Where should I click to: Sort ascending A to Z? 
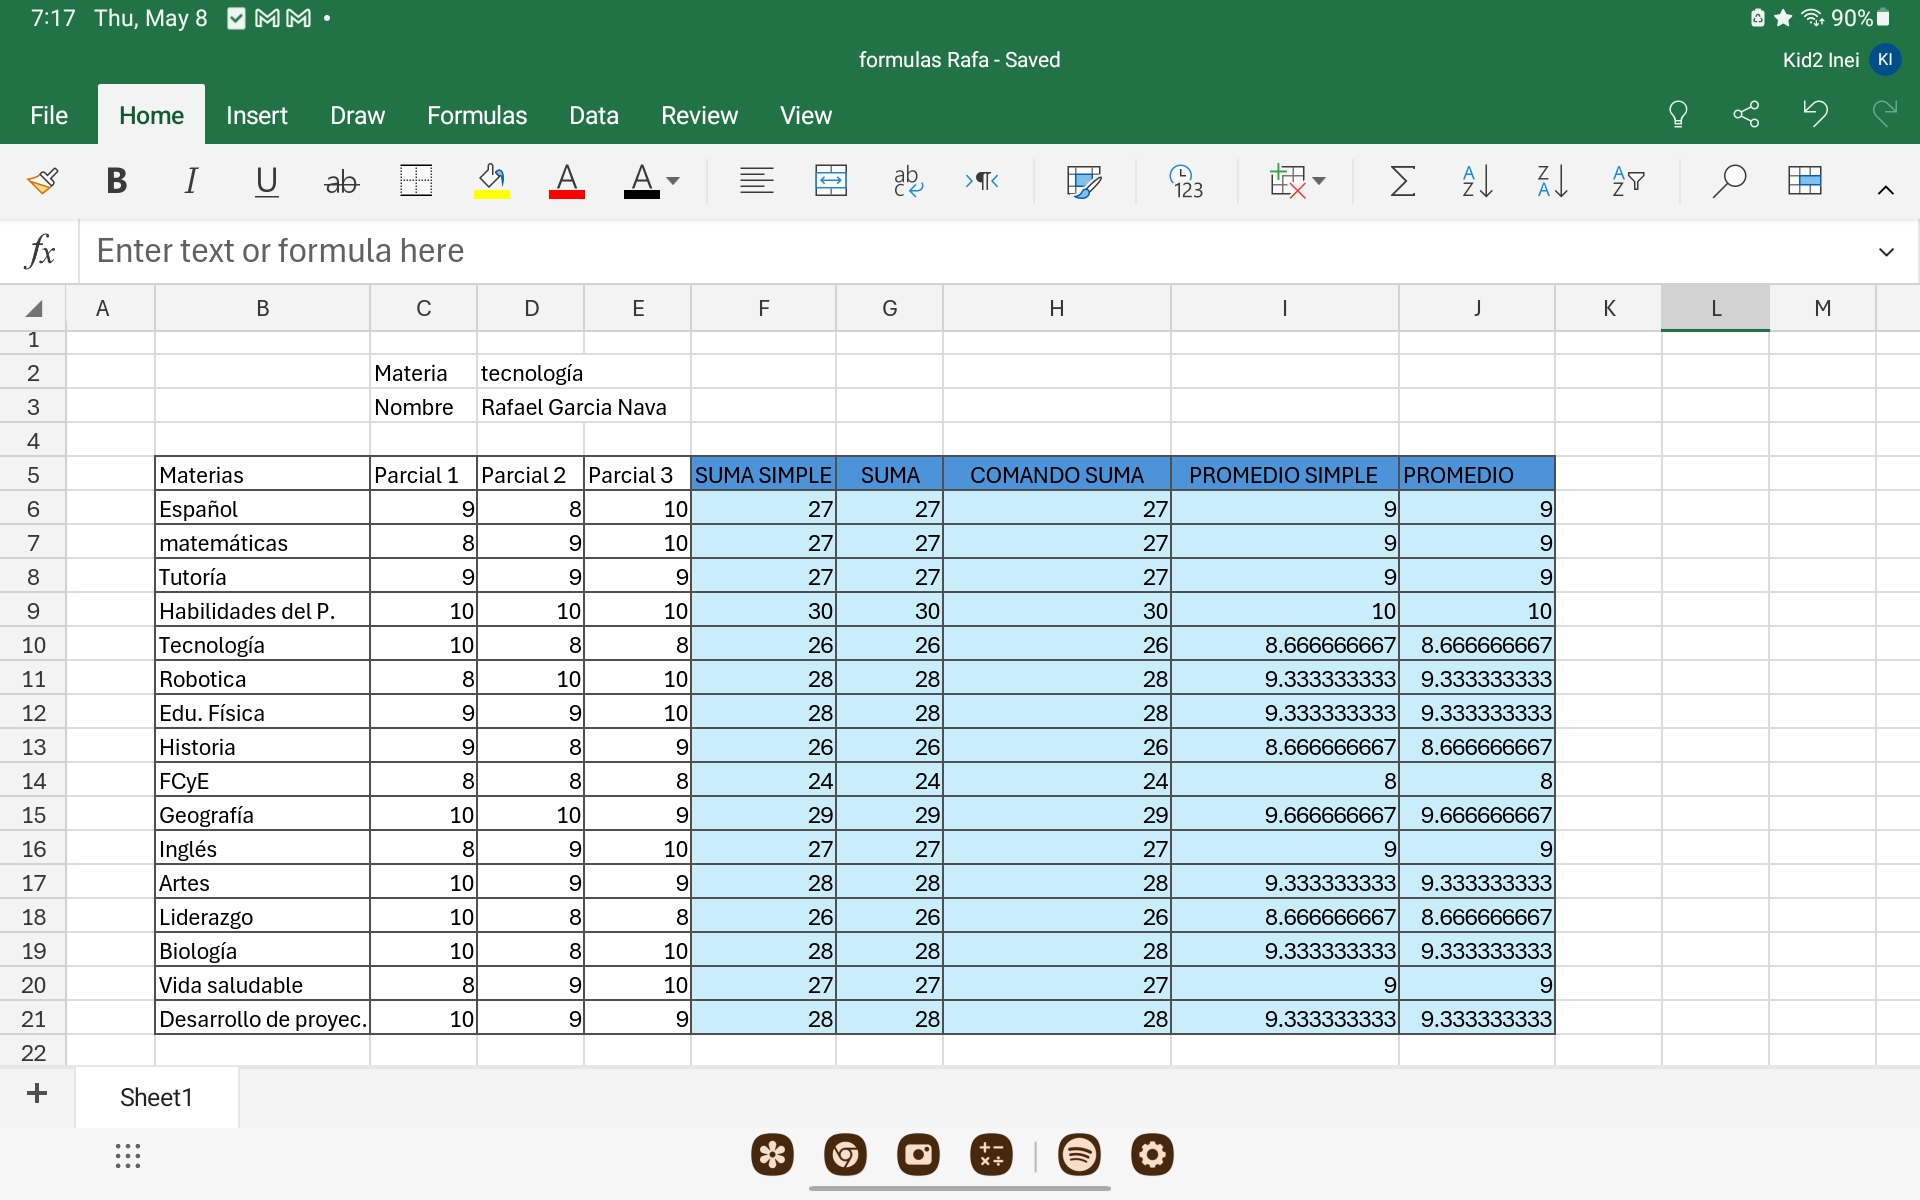coord(1476,181)
